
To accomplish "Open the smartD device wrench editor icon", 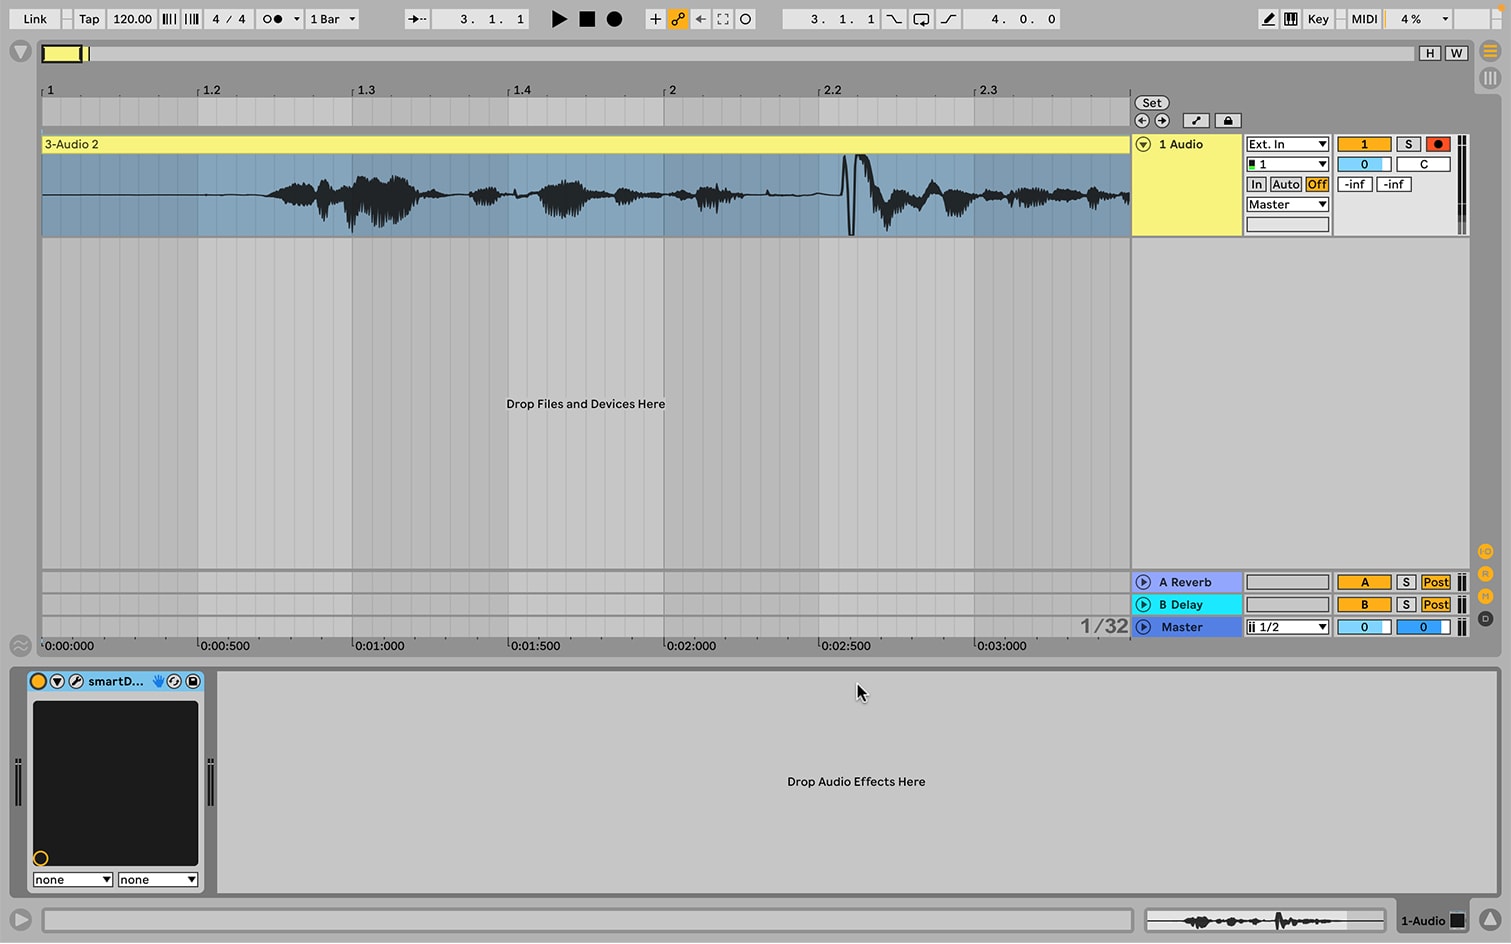I will (76, 681).
